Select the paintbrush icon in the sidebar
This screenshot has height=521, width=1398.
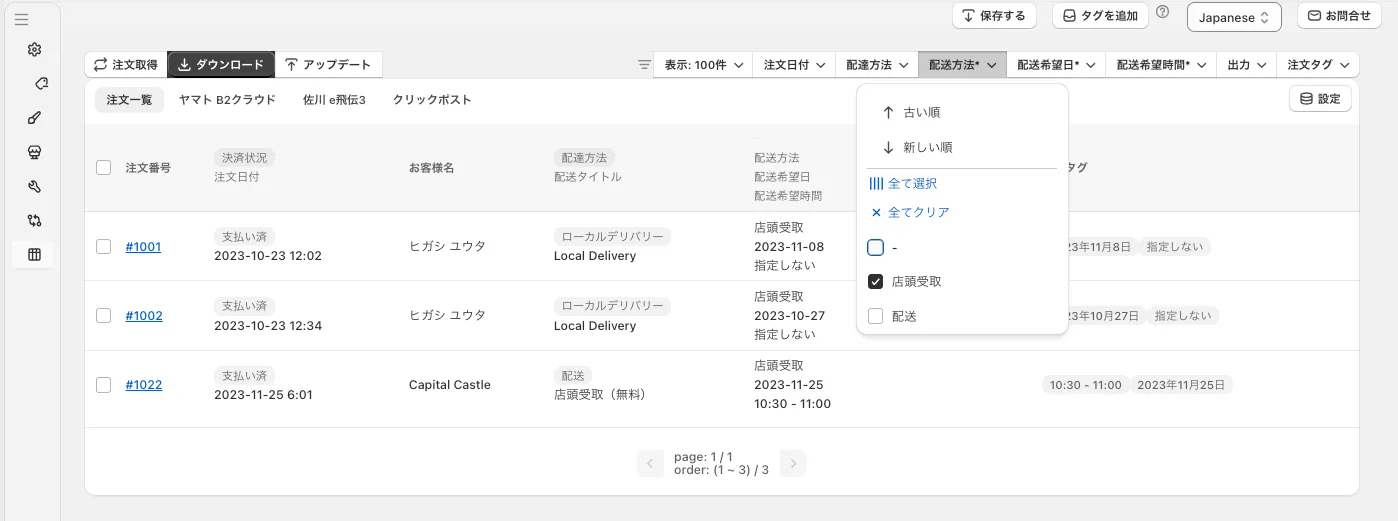pyautogui.click(x=34, y=118)
